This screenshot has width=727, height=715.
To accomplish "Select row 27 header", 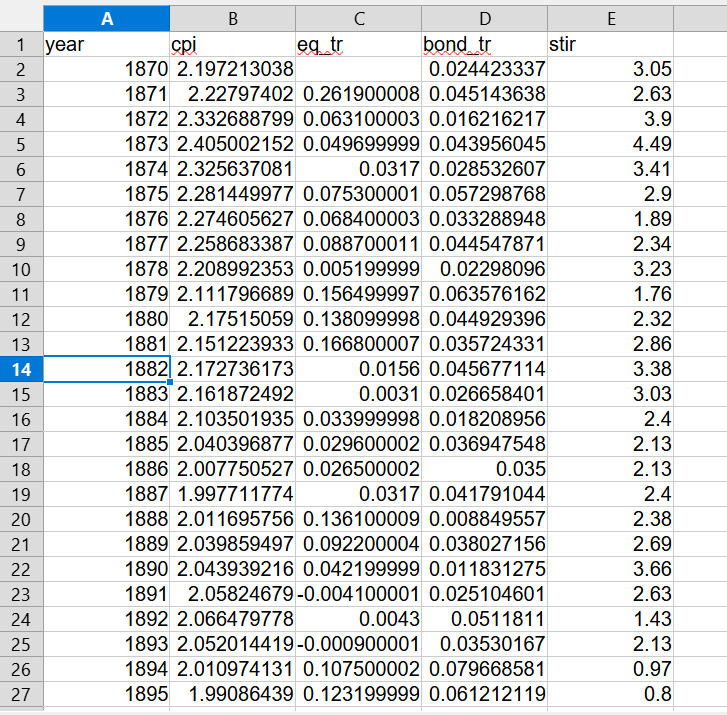I will (21, 695).
